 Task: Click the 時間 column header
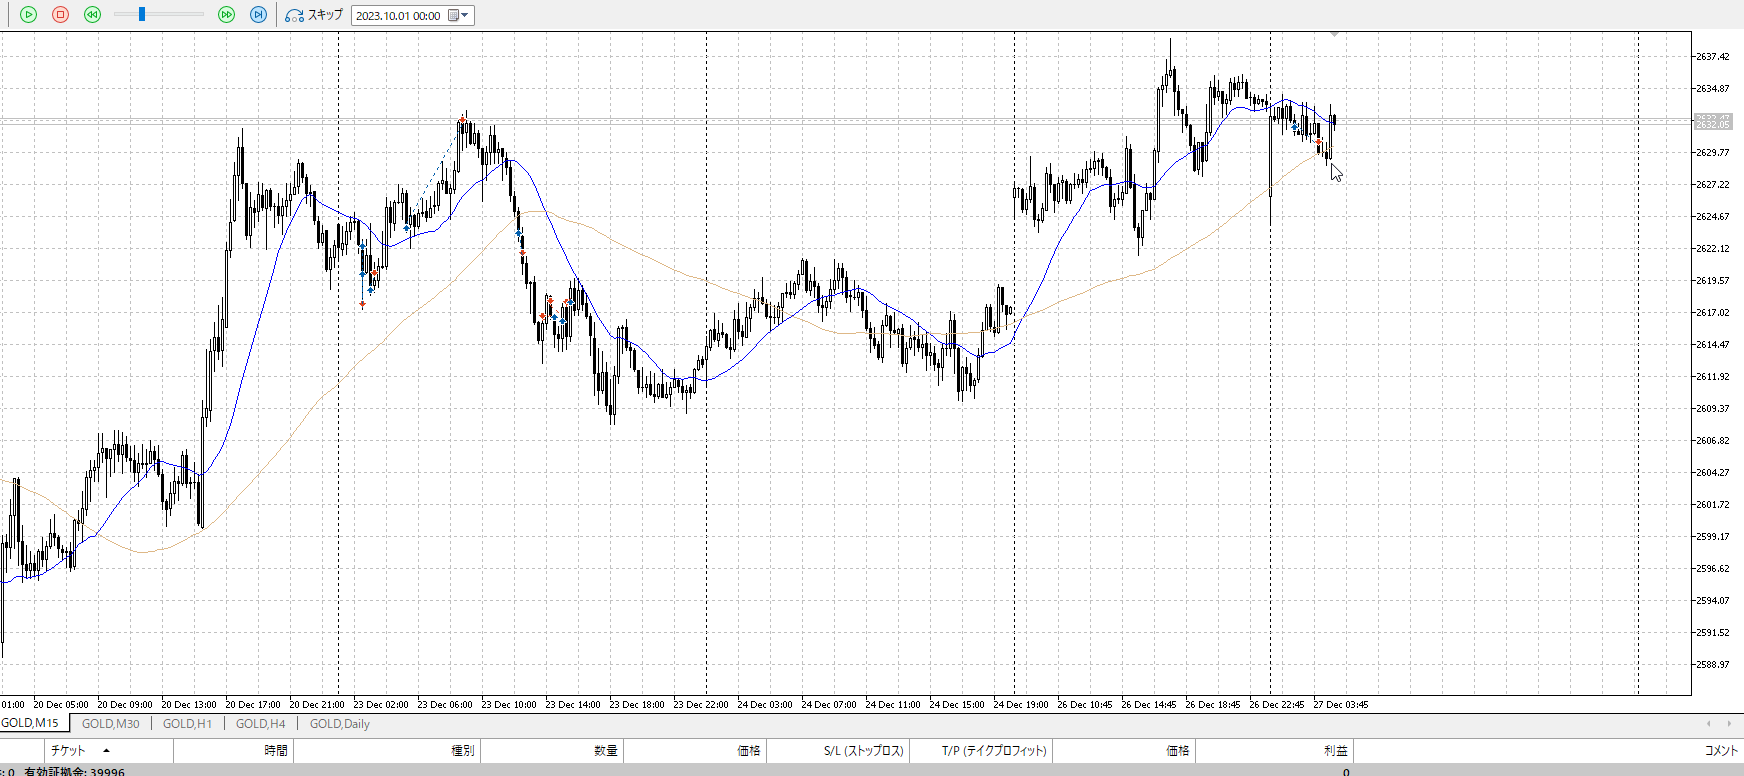tap(276, 751)
